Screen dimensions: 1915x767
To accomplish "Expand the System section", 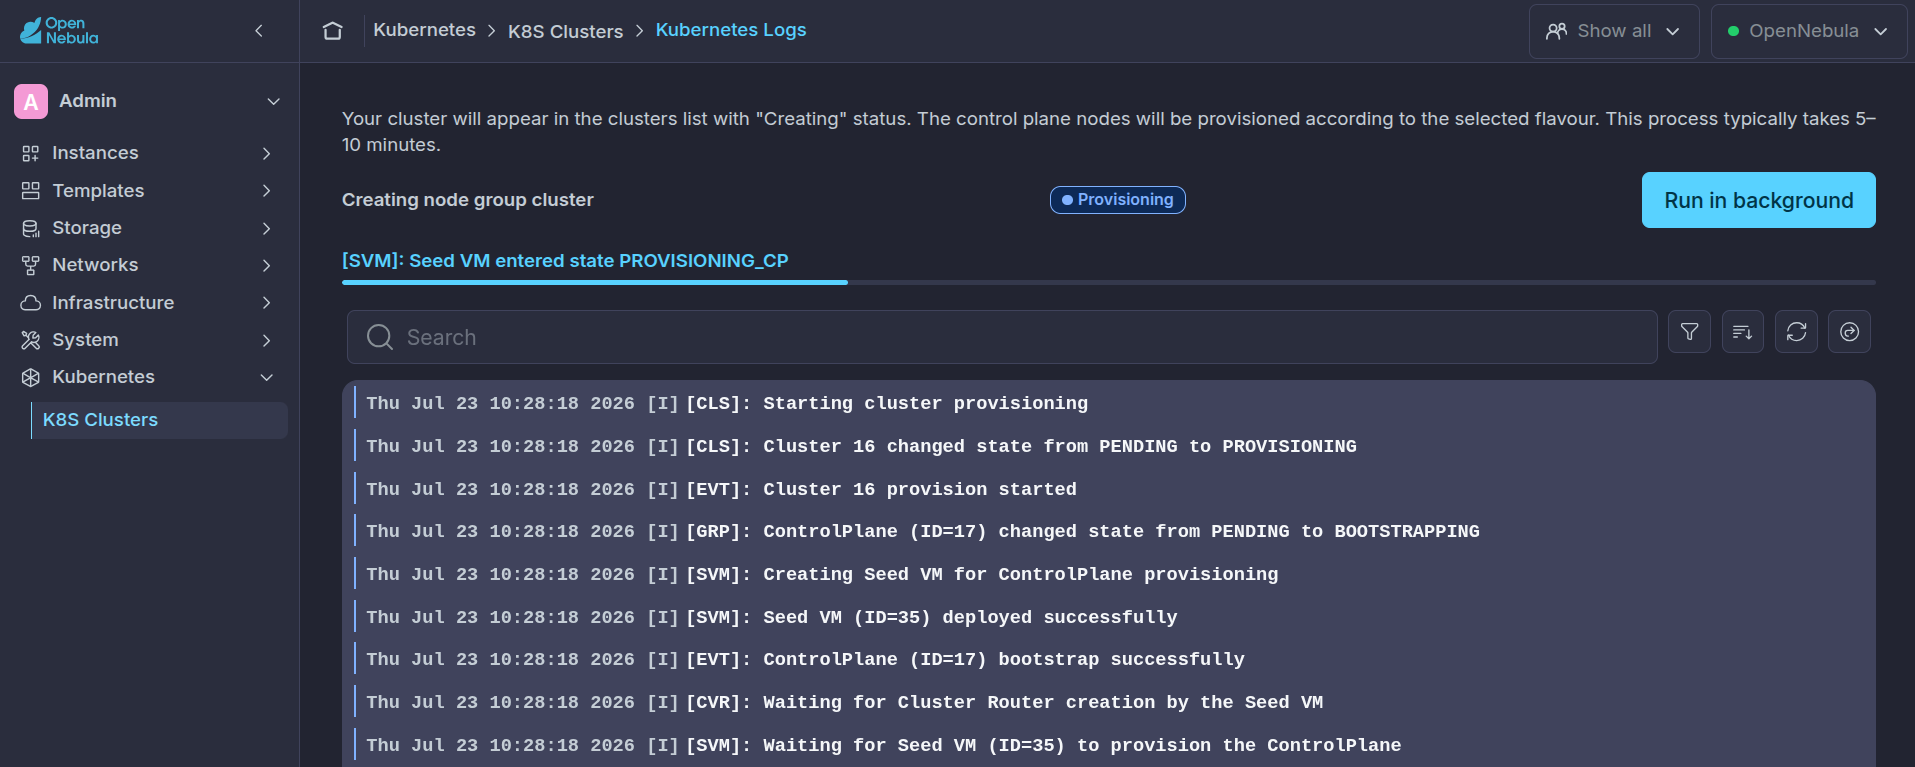I will 267,340.
